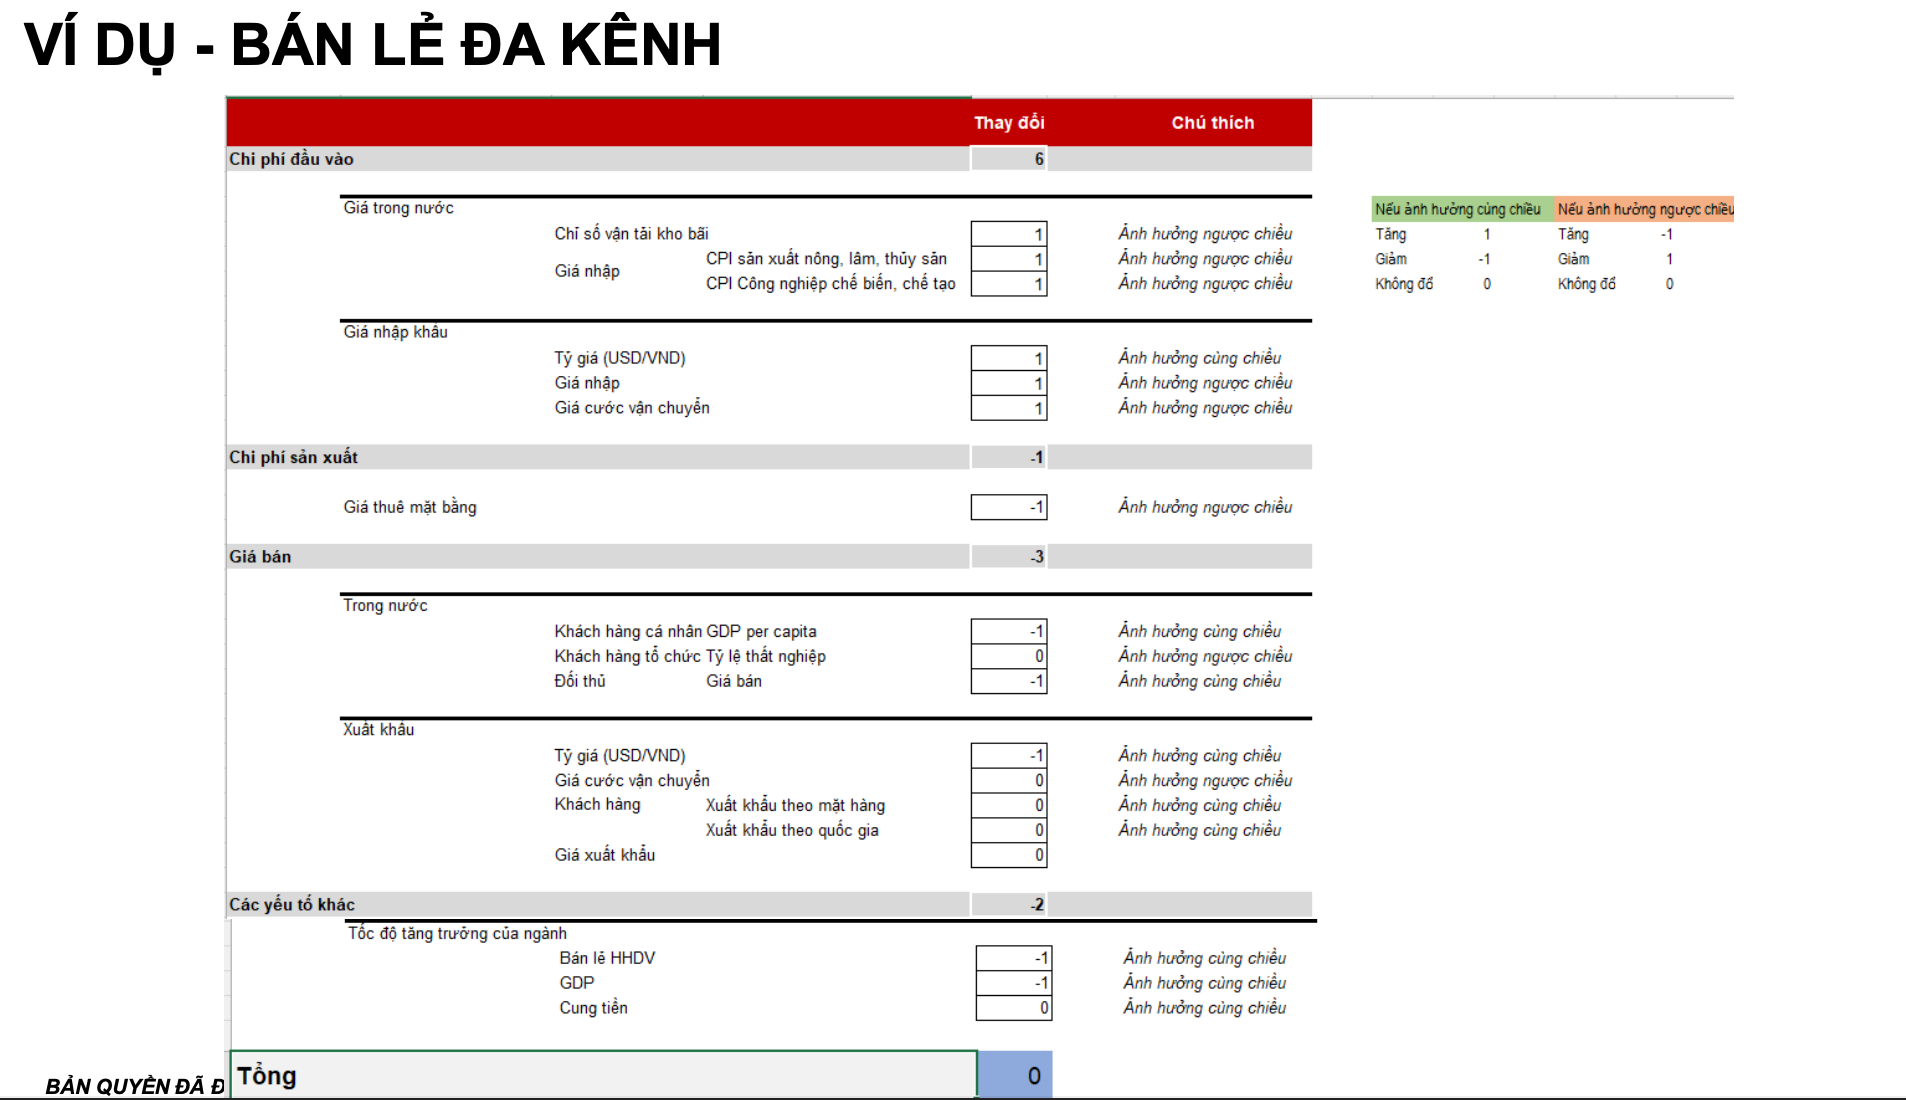Select the Cung tiền label
Screen dimensions: 1906x1100
[x=593, y=1008]
